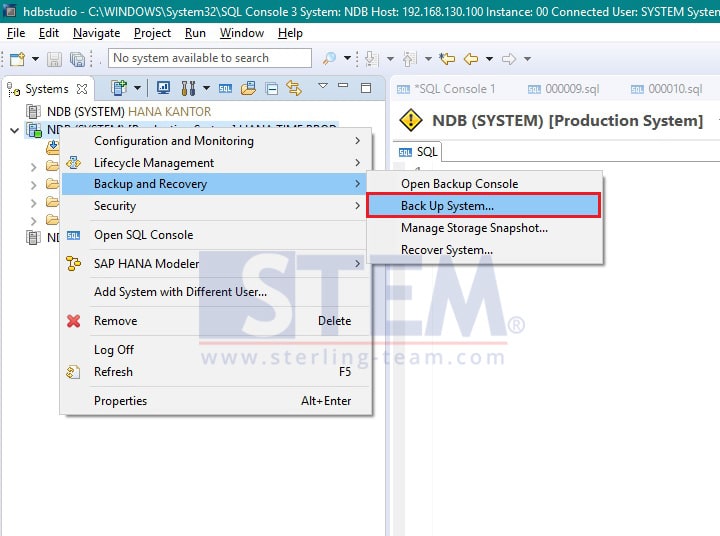Open Lifecycle Management submenu
720x536 pixels.
coord(216,163)
